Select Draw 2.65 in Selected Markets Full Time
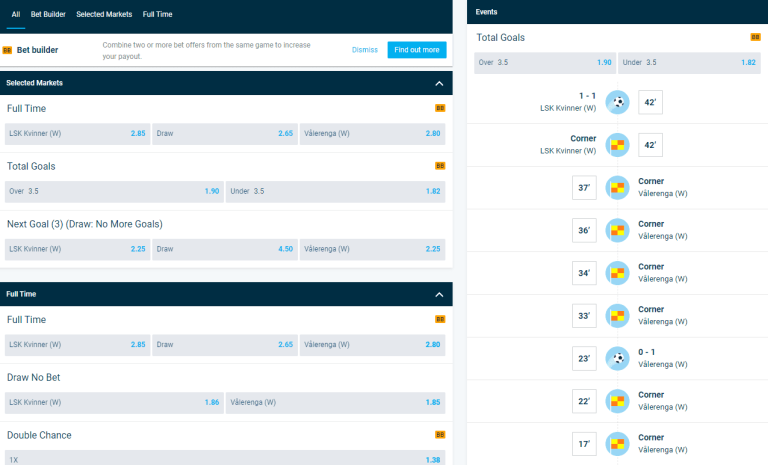Image resolution: width=768 pixels, height=465 pixels. pyautogui.click(x=225, y=134)
